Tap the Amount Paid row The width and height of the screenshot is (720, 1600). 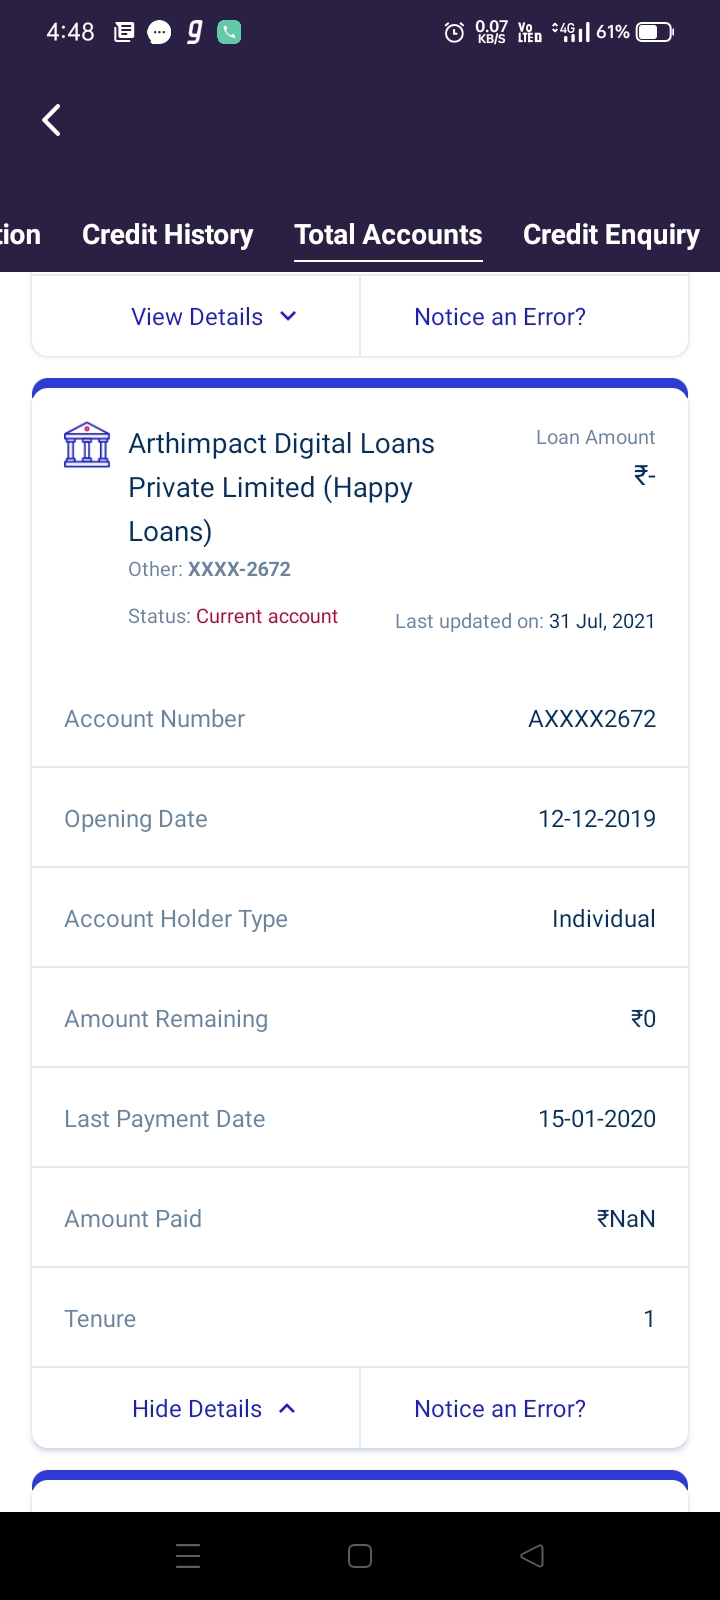(x=360, y=1219)
